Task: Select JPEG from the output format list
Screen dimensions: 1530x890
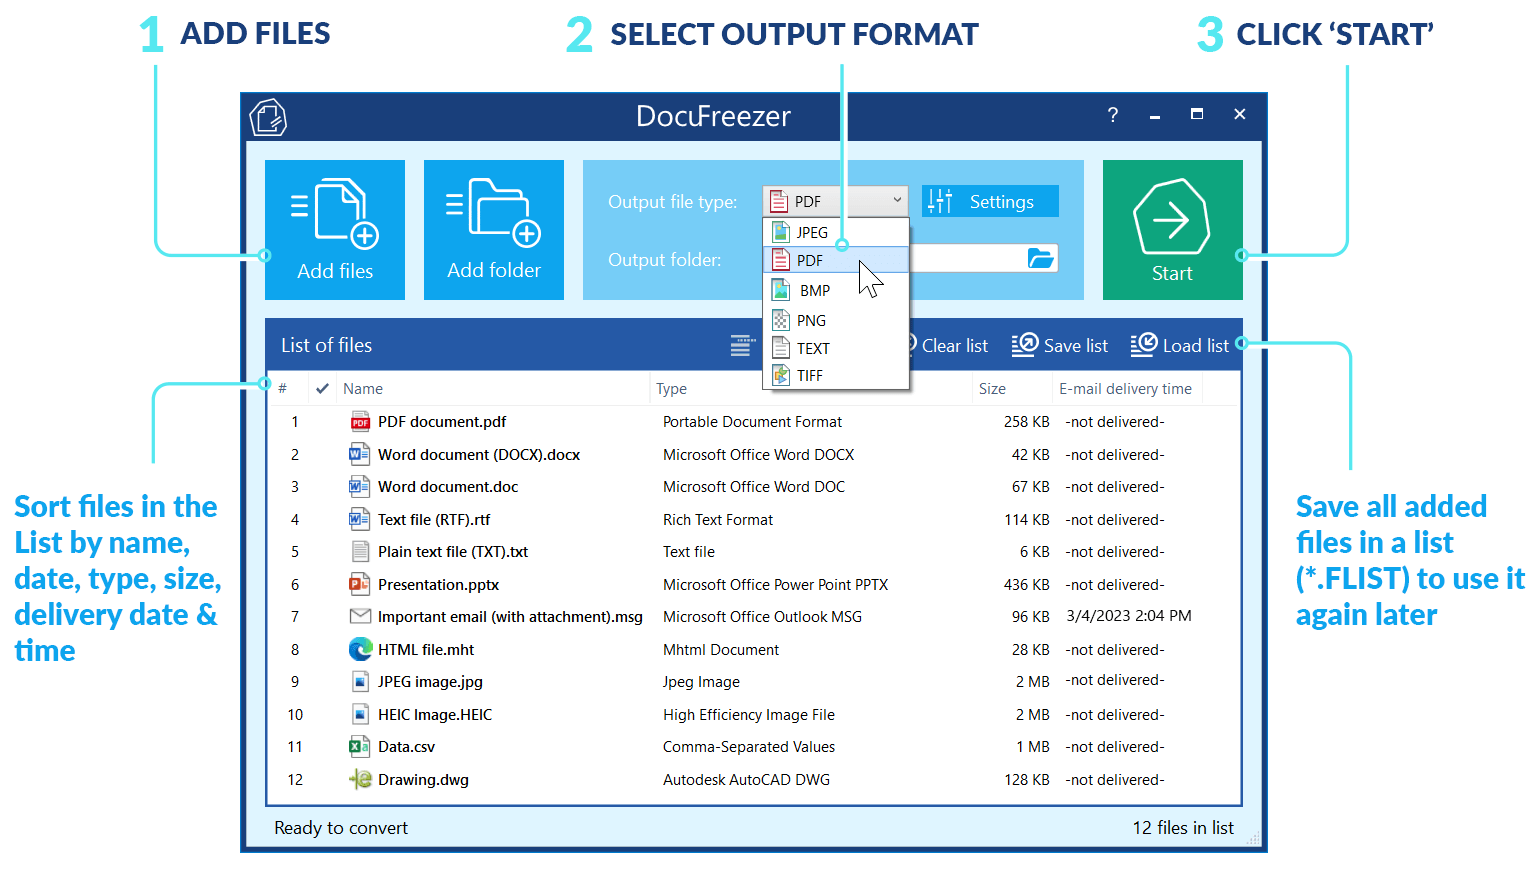Action: tap(812, 232)
